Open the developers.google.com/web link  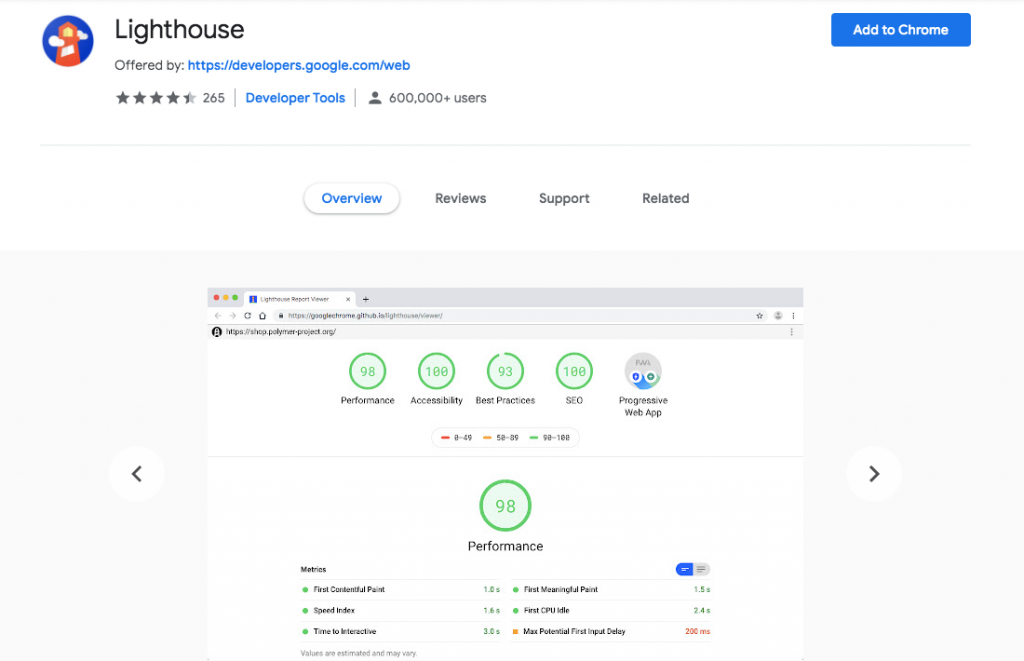coord(298,65)
